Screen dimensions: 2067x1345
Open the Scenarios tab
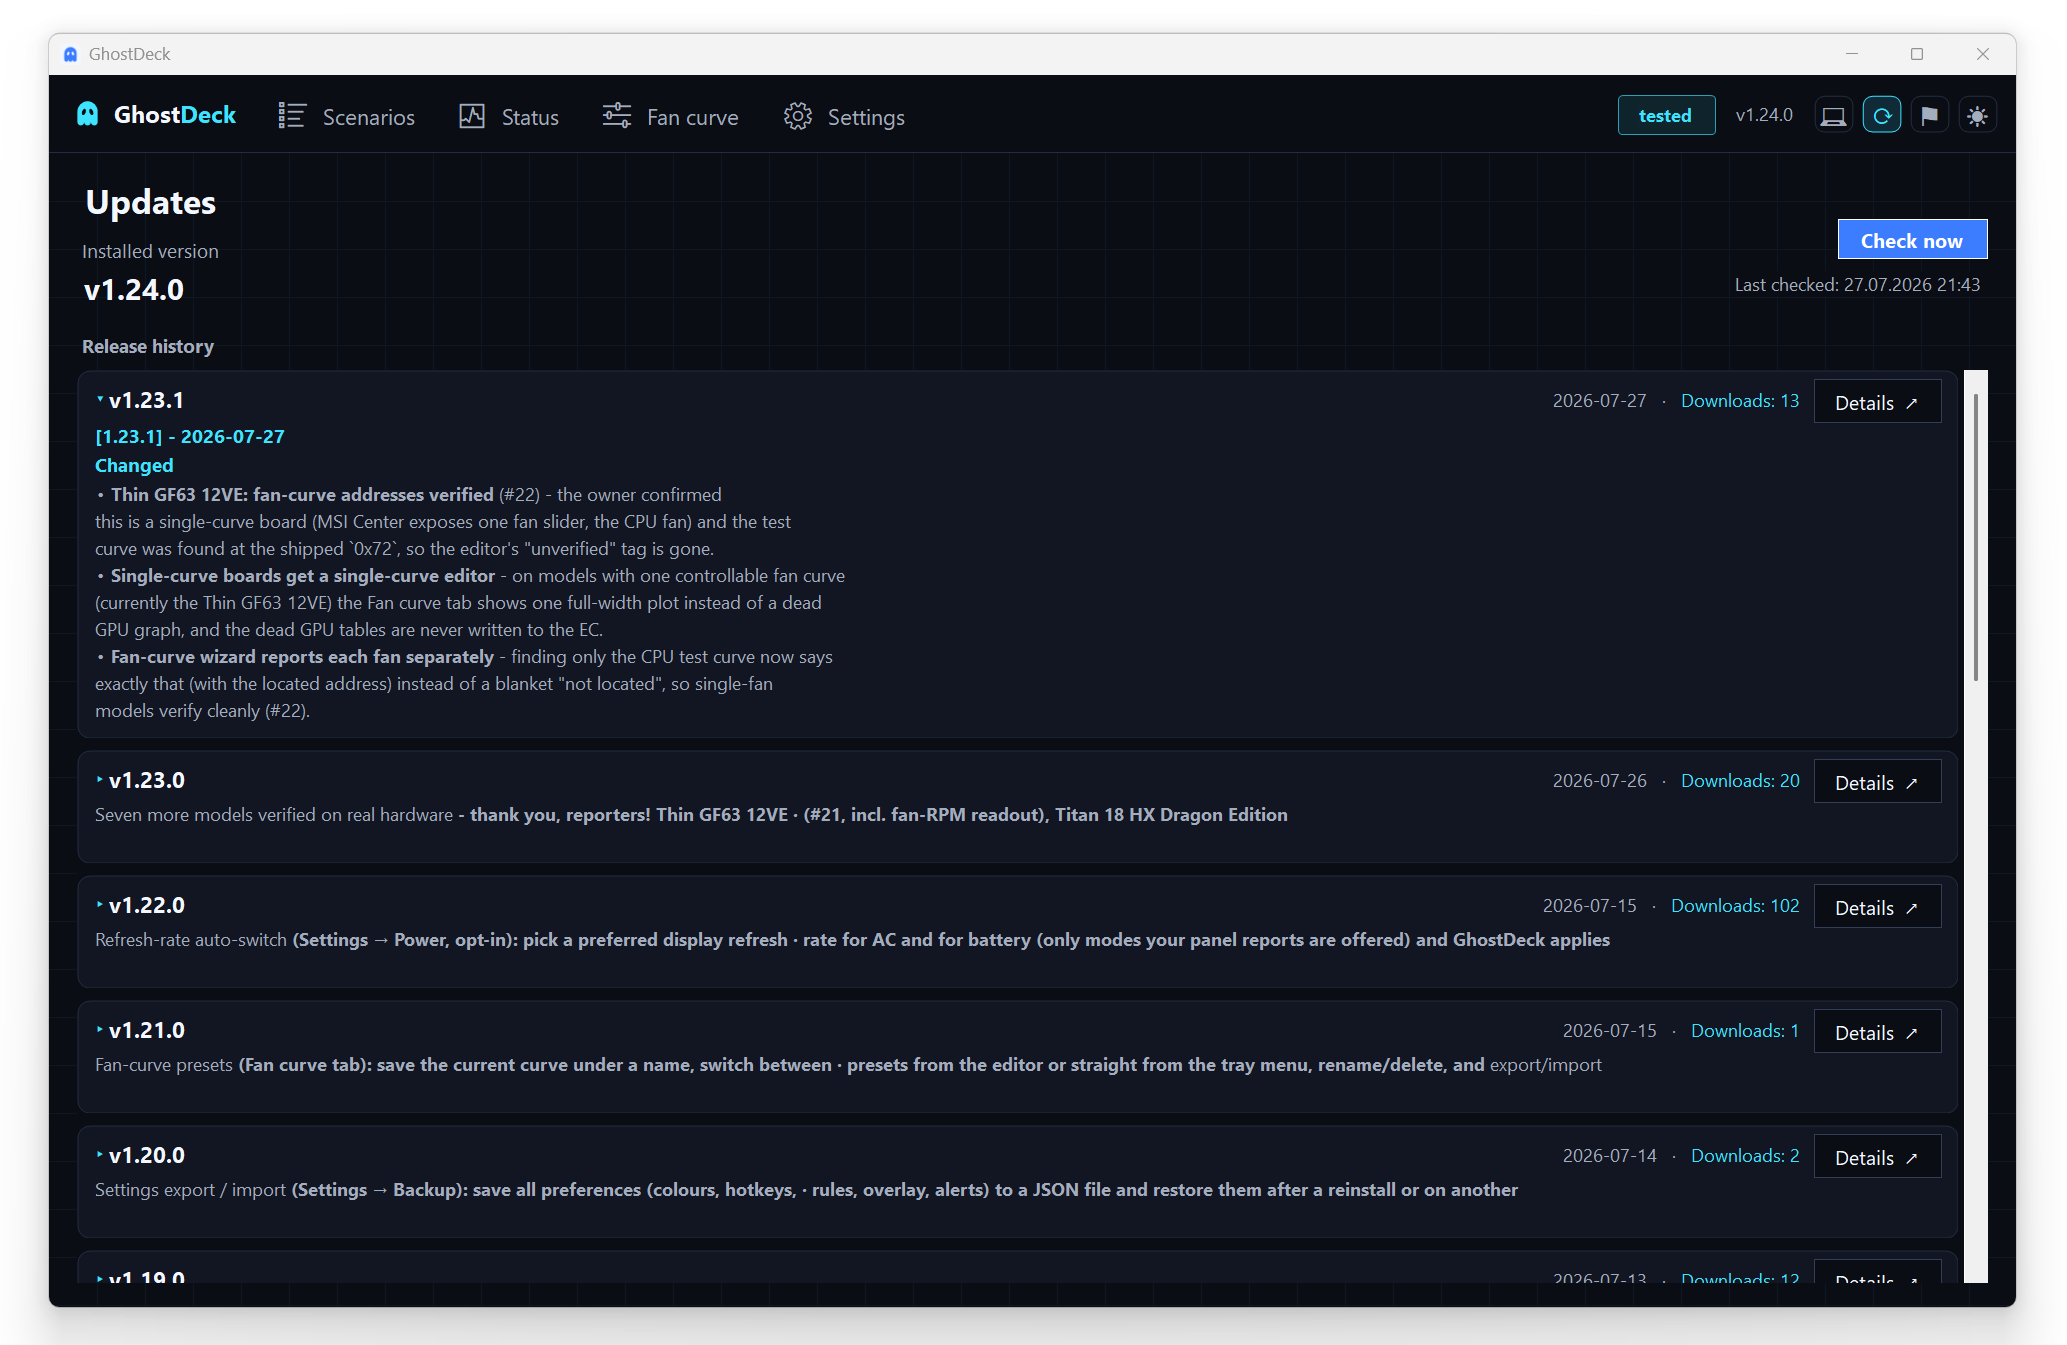pyautogui.click(x=346, y=117)
